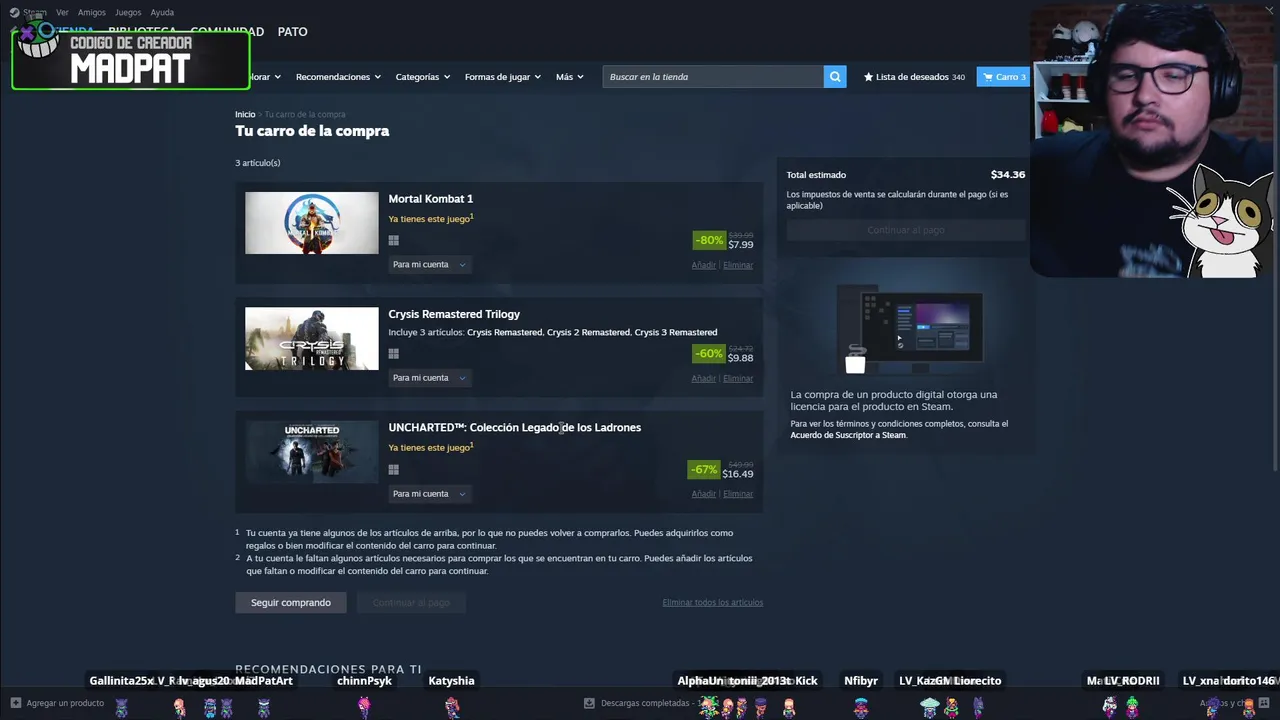Open Para mi cuenta dropdown for UNCHARTED
Screen dimensions: 1280x720
429,494
